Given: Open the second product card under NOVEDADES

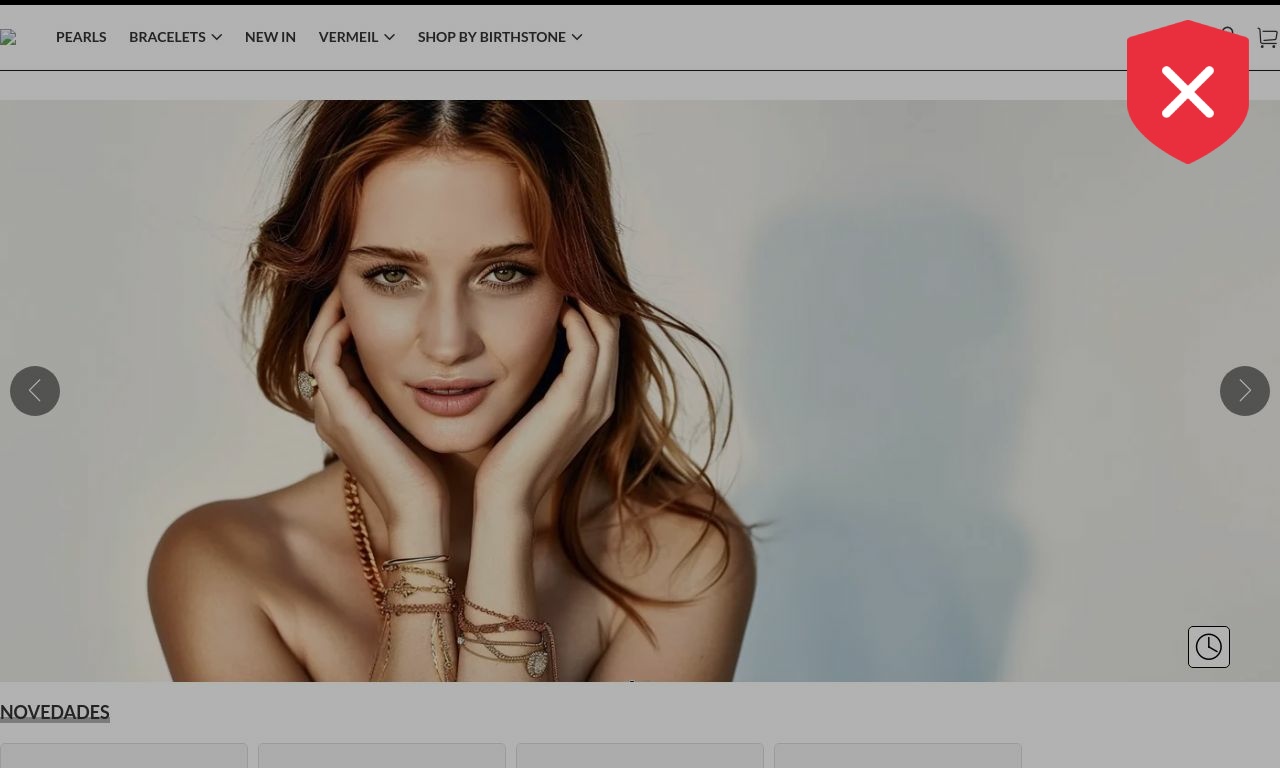Looking at the screenshot, I should pyautogui.click(x=382, y=755).
